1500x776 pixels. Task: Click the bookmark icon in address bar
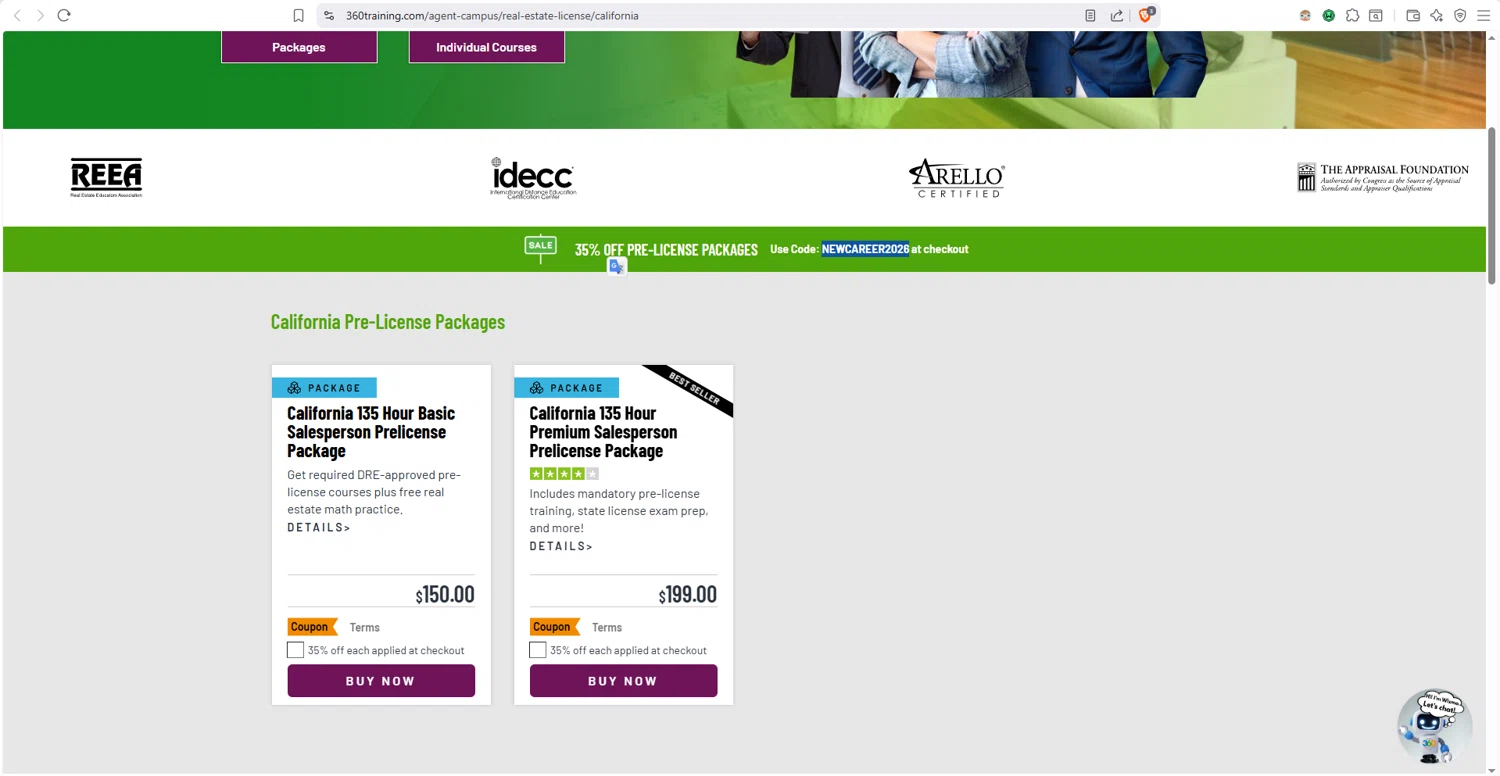(x=298, y=15)
